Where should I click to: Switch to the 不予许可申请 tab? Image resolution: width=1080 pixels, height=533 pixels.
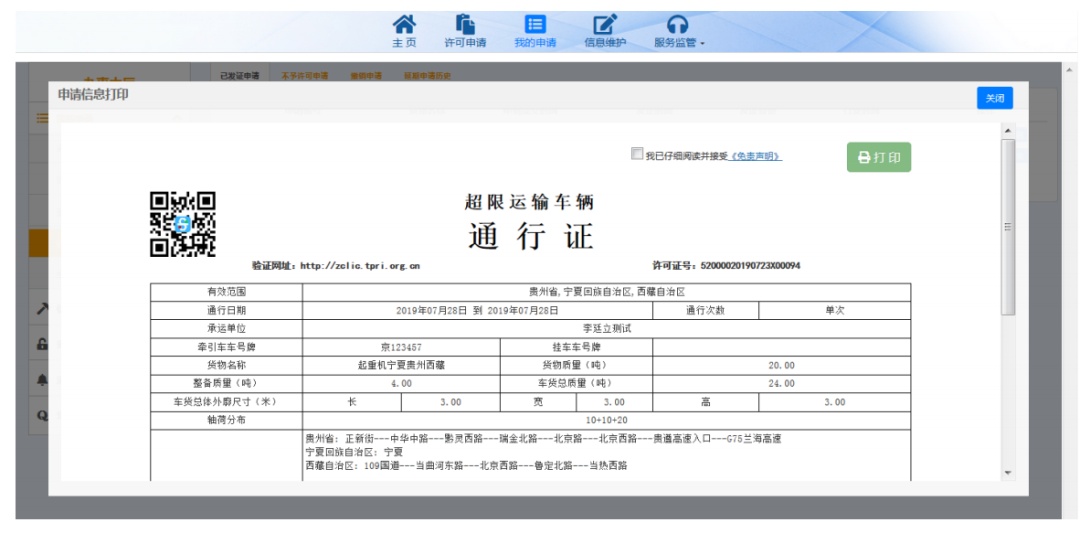304,76
